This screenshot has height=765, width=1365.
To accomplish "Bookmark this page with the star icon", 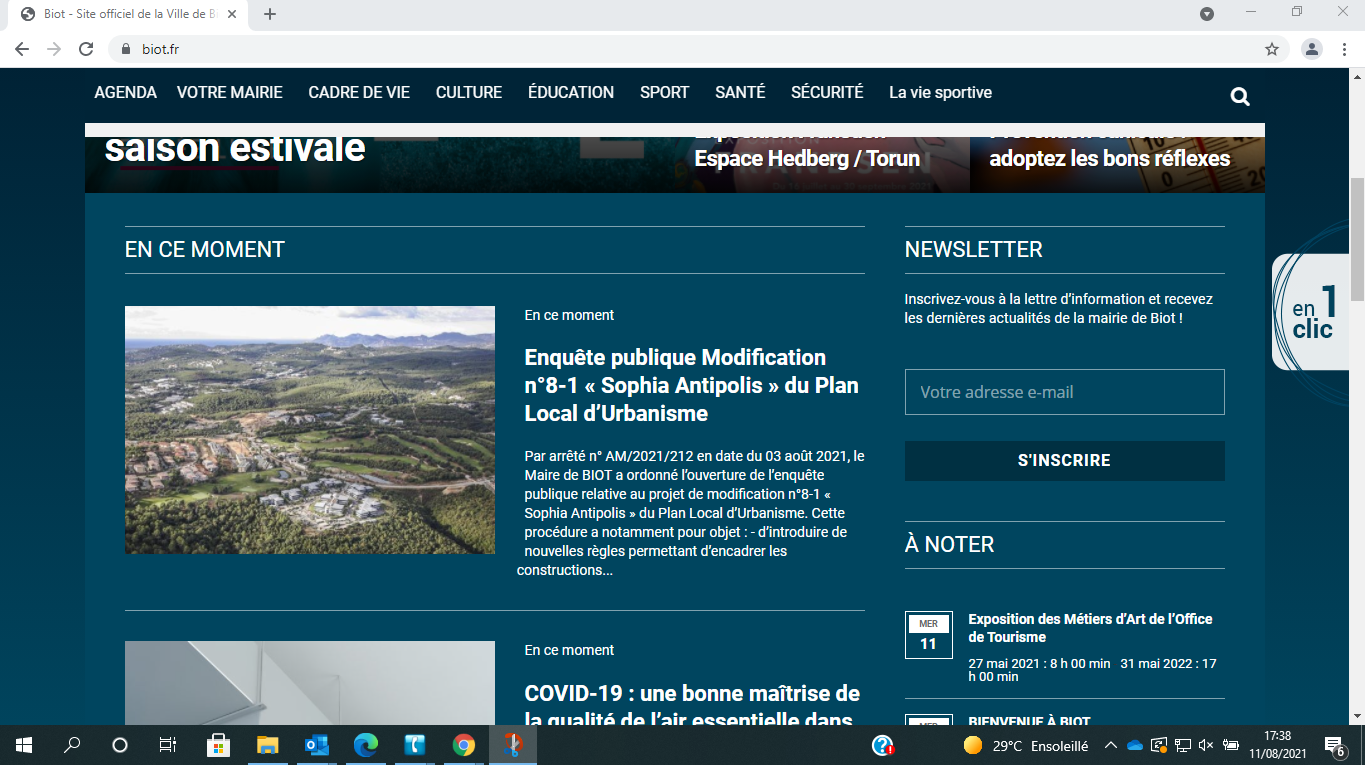I will [1272, 49].
